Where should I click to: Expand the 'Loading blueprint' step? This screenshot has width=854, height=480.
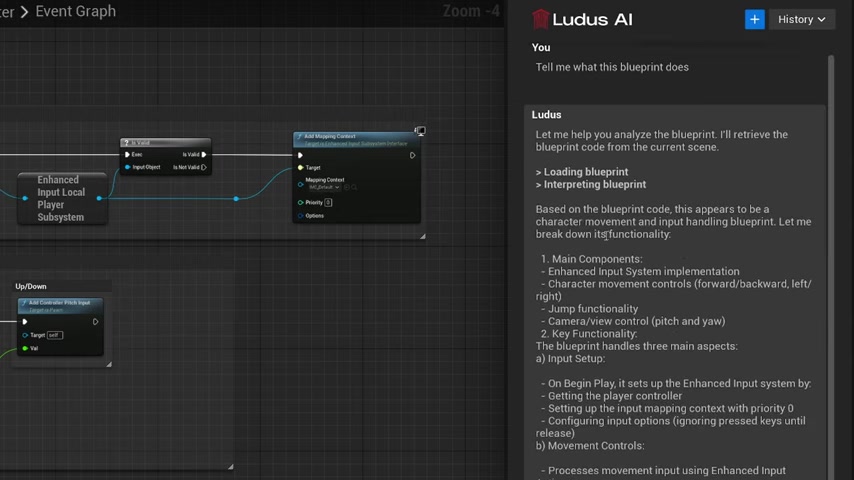pyautogui.click(x=582, y=172)
